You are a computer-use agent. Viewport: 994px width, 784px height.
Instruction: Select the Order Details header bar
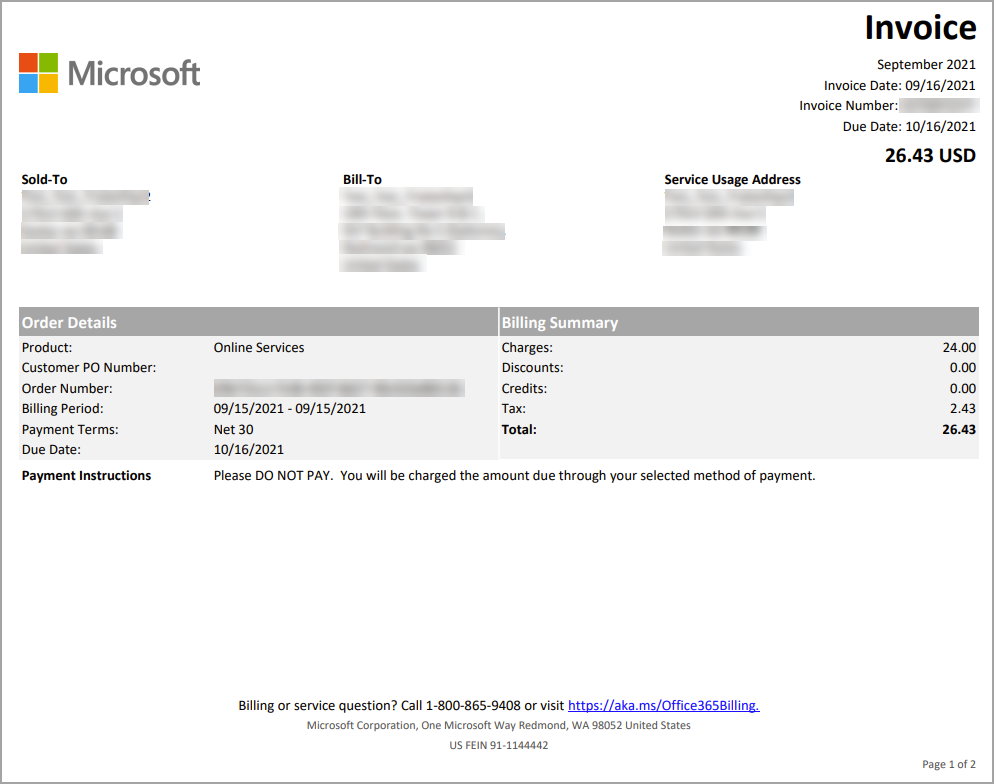[x=255, y=321]
